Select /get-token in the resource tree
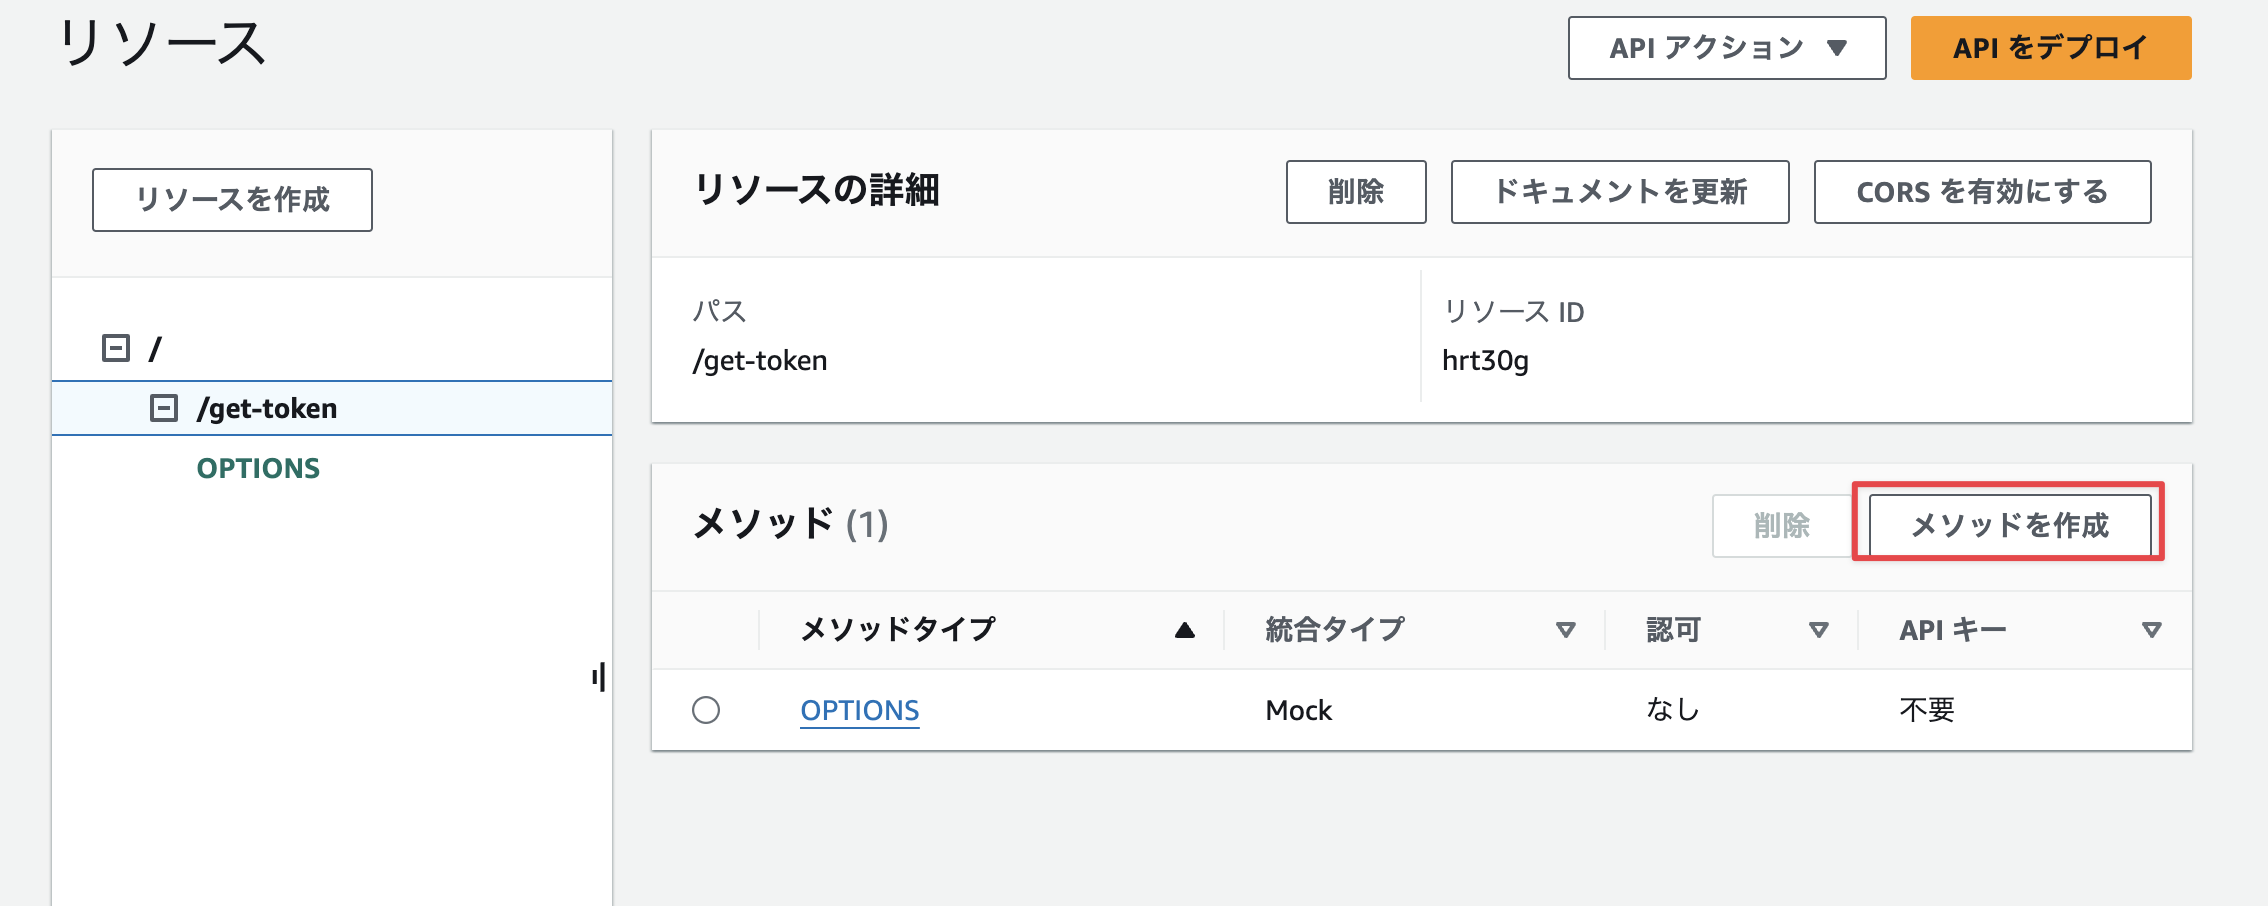The width and height of the screenshot is (2268, 906). (x=267, y=408)
